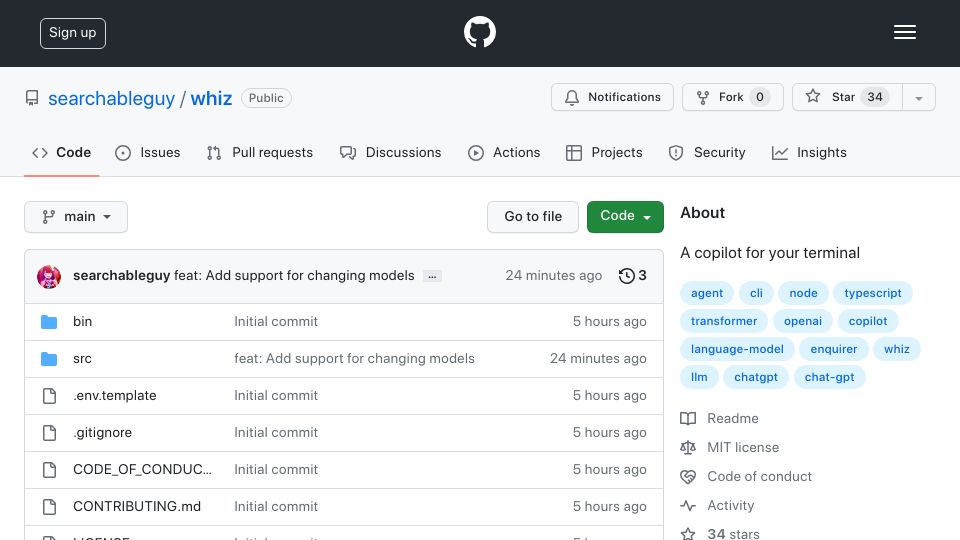Click the bin folder icon
This screenshot has height=540, width=960.
point(49,322)
